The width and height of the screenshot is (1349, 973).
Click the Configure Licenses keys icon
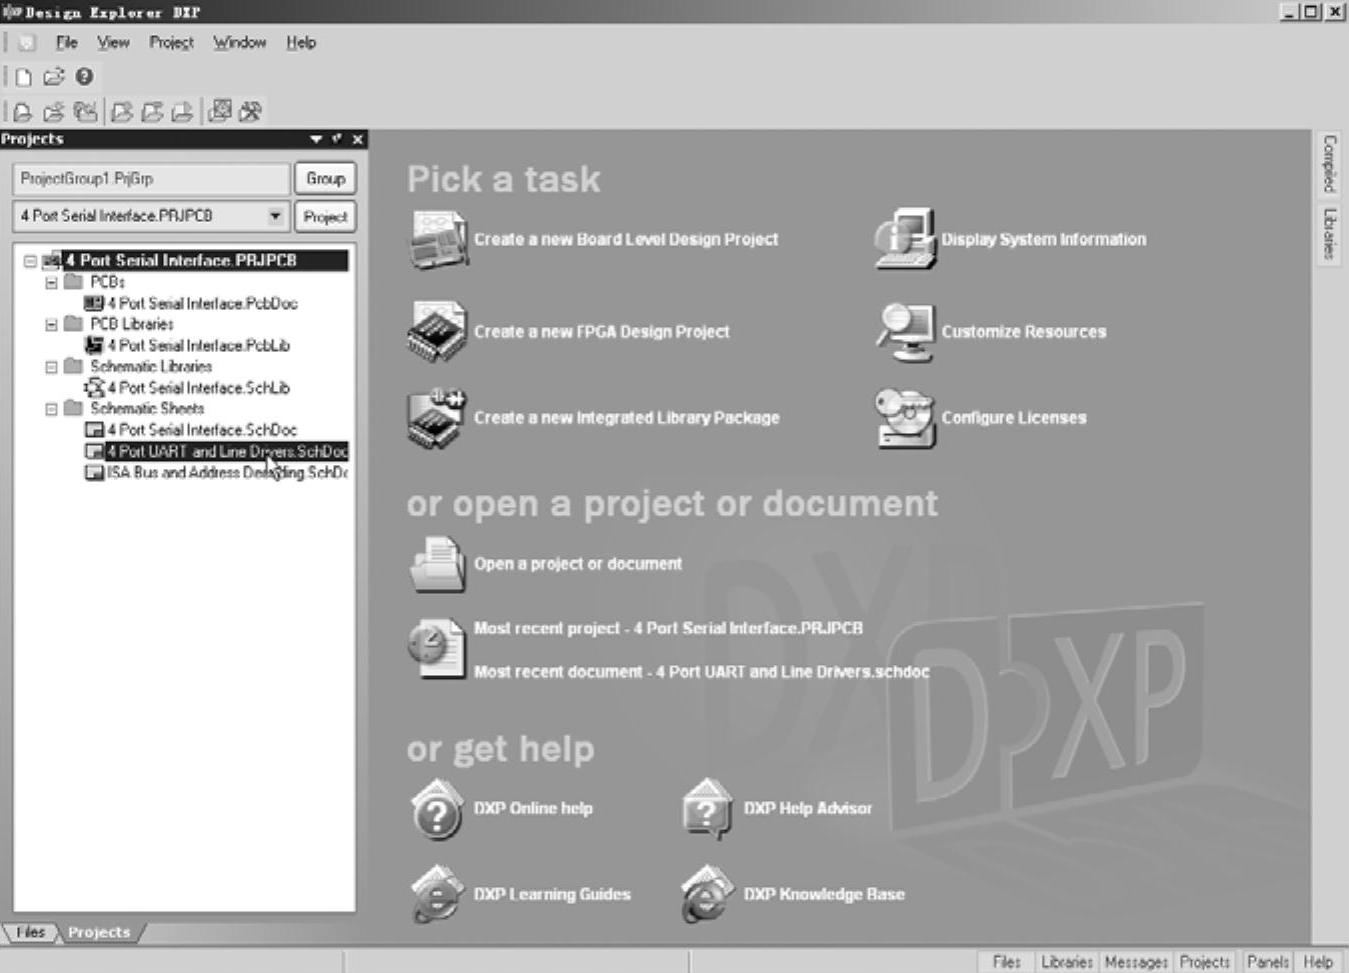point(905,418)
